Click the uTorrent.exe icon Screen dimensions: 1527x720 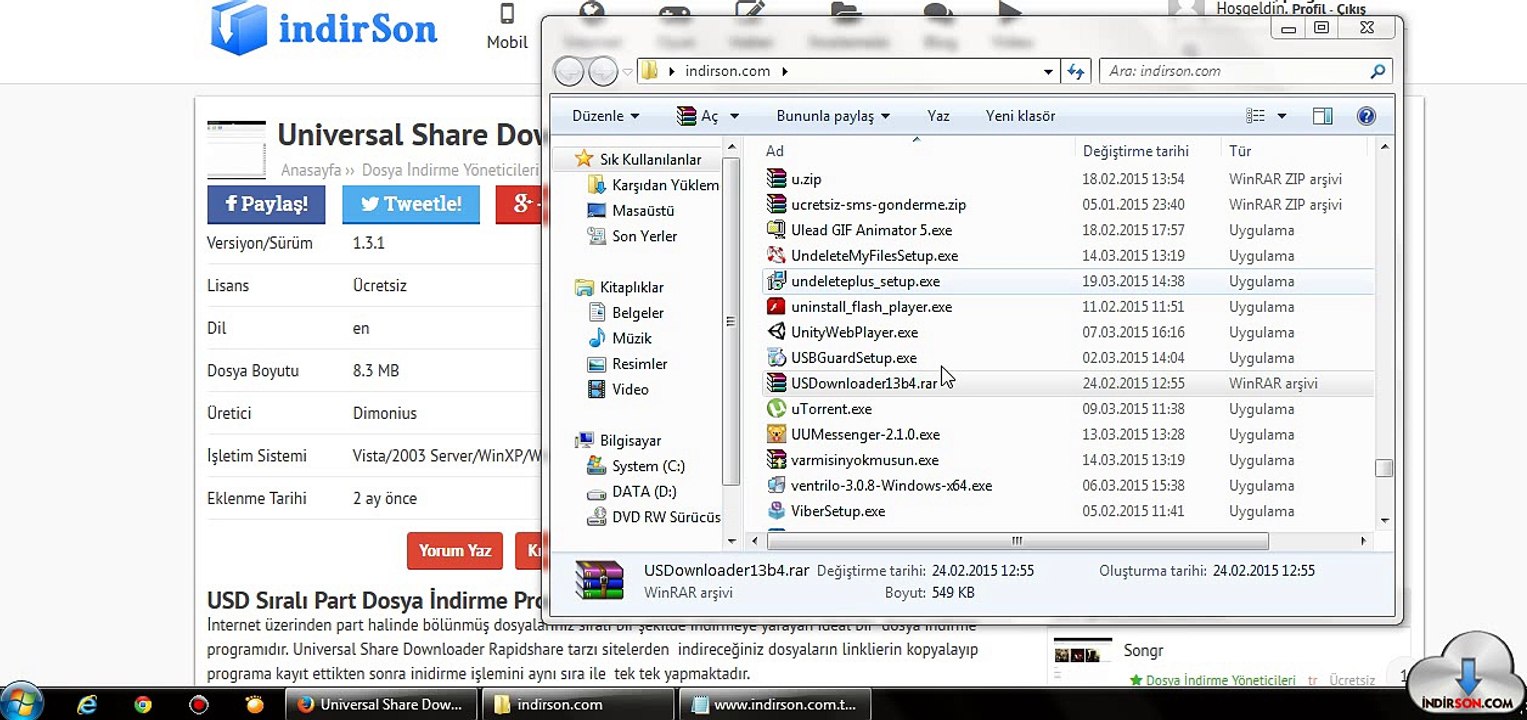pyautogui.click(x=776, y=409)
